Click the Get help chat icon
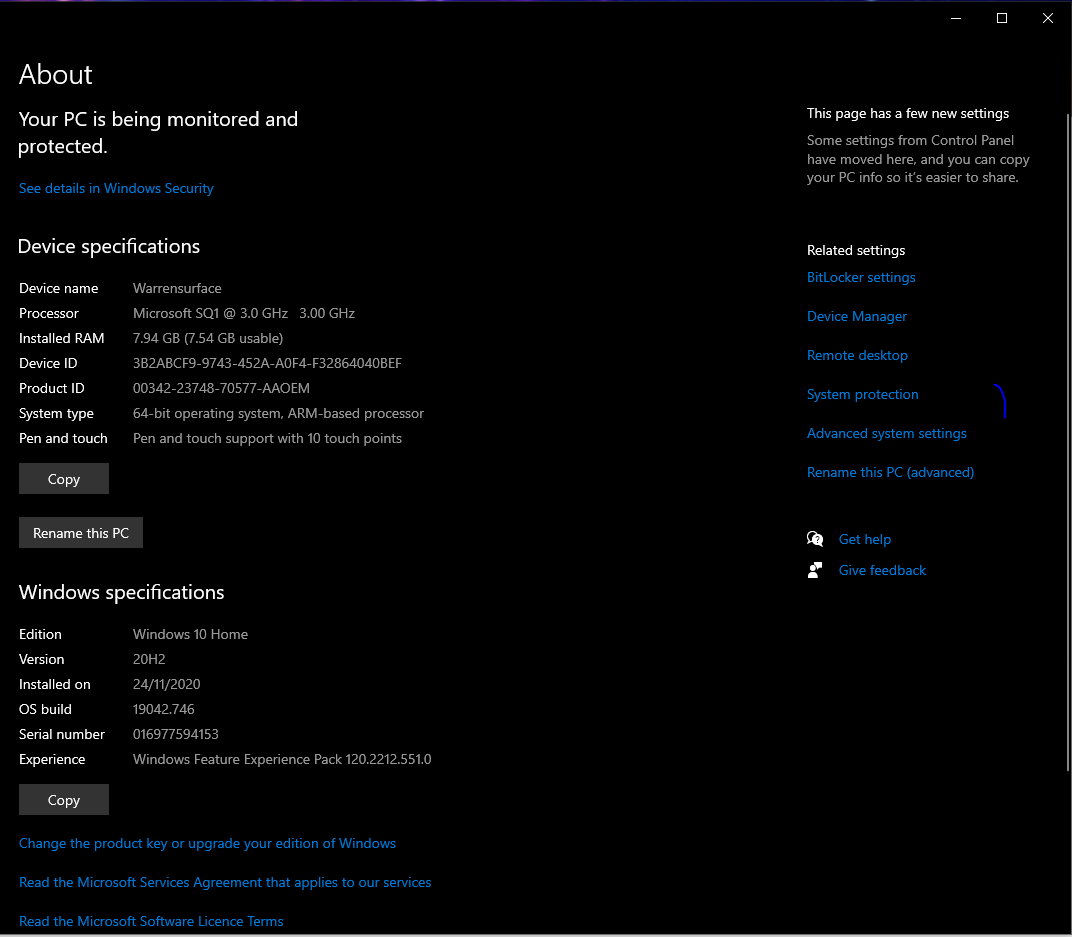Image resolution: width=1072 pixels, height=937 pixels. click(x=815, y=539)
